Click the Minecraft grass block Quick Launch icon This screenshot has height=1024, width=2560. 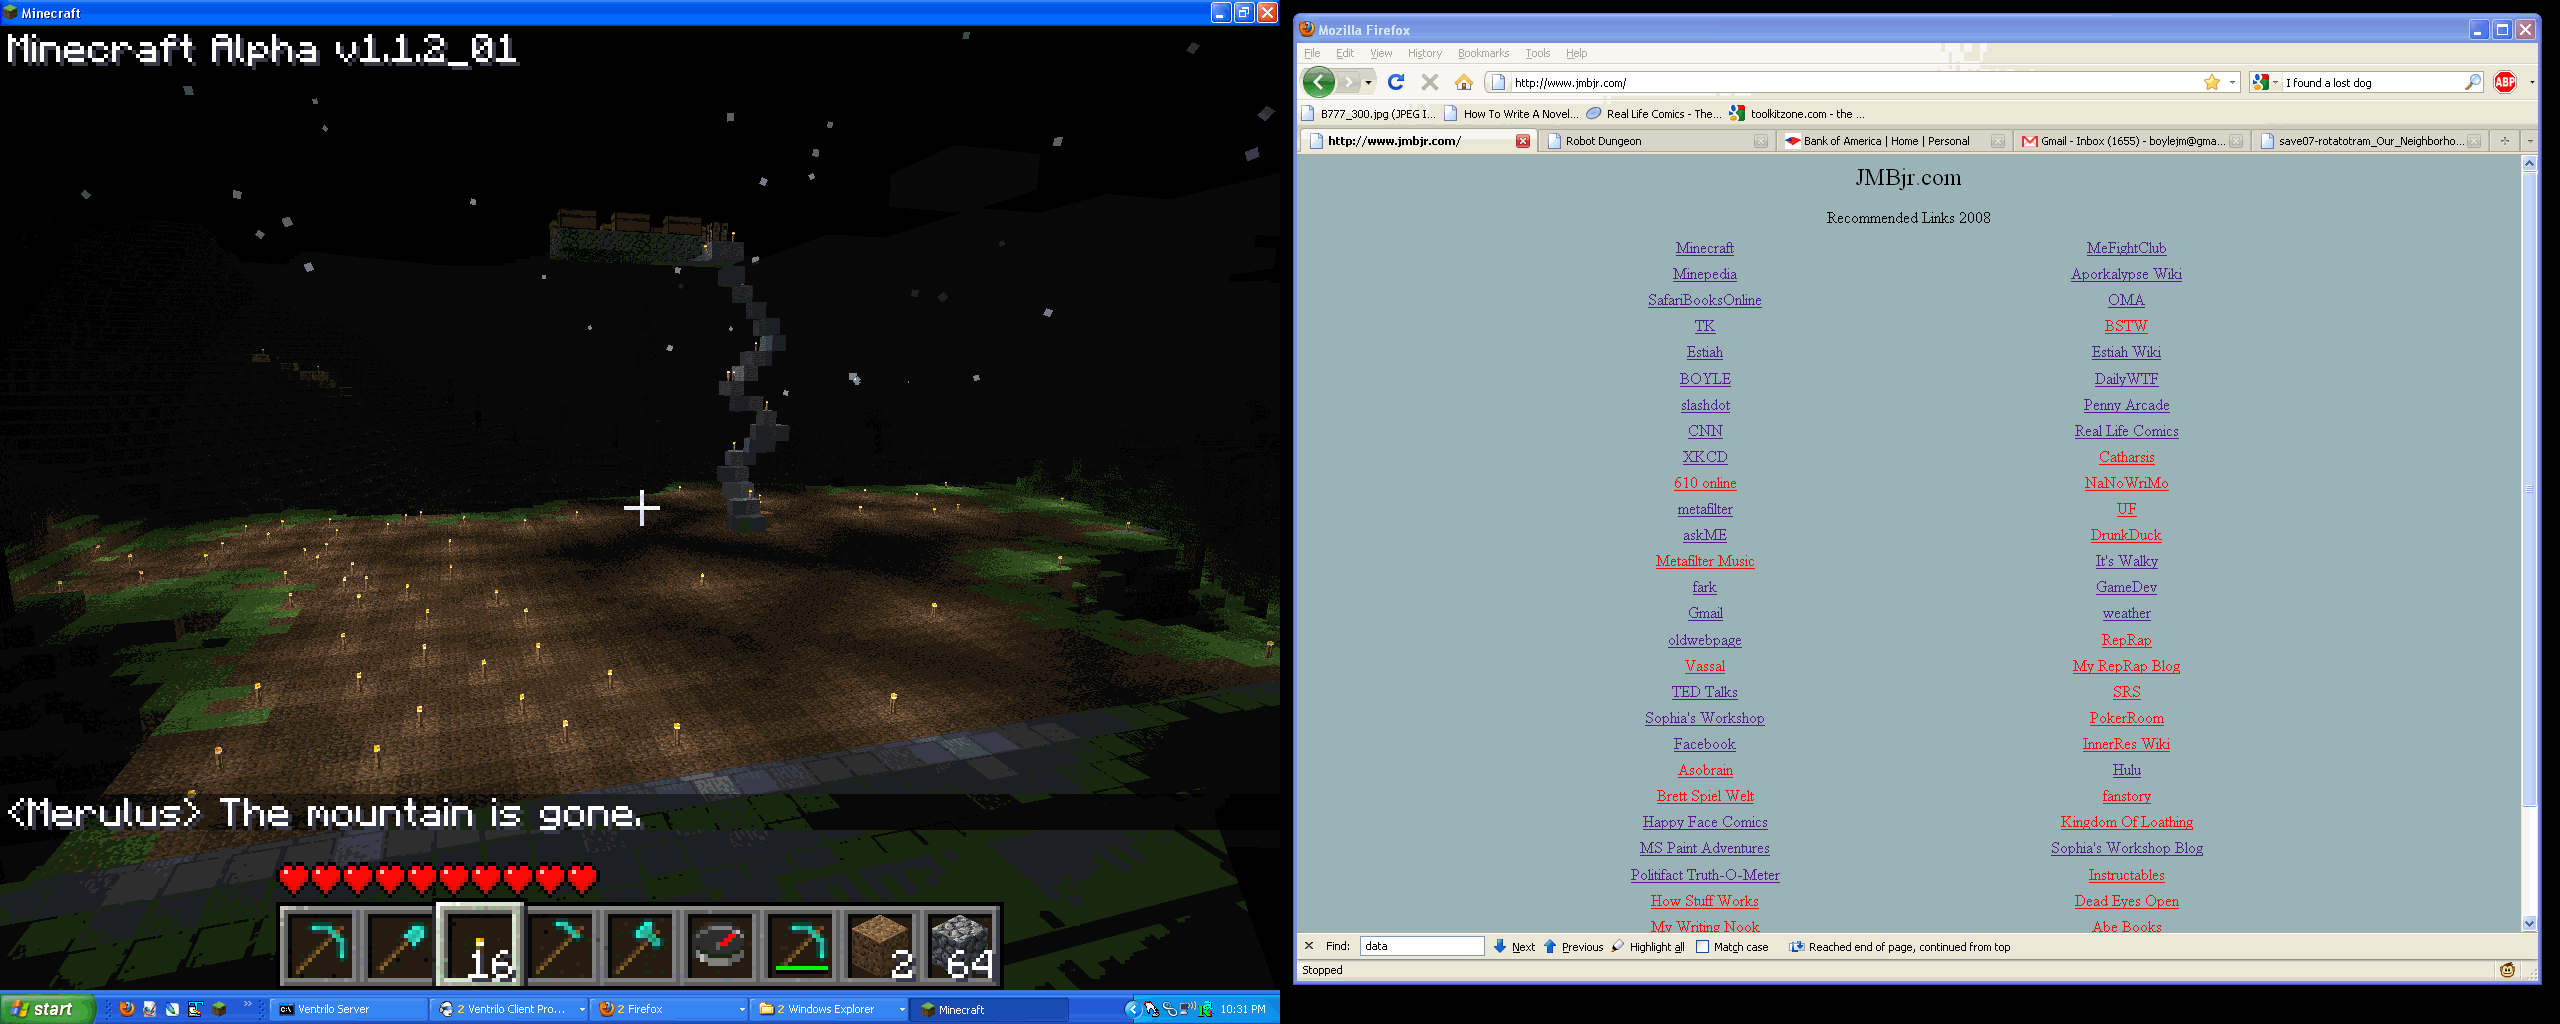tap(219, 1009)
